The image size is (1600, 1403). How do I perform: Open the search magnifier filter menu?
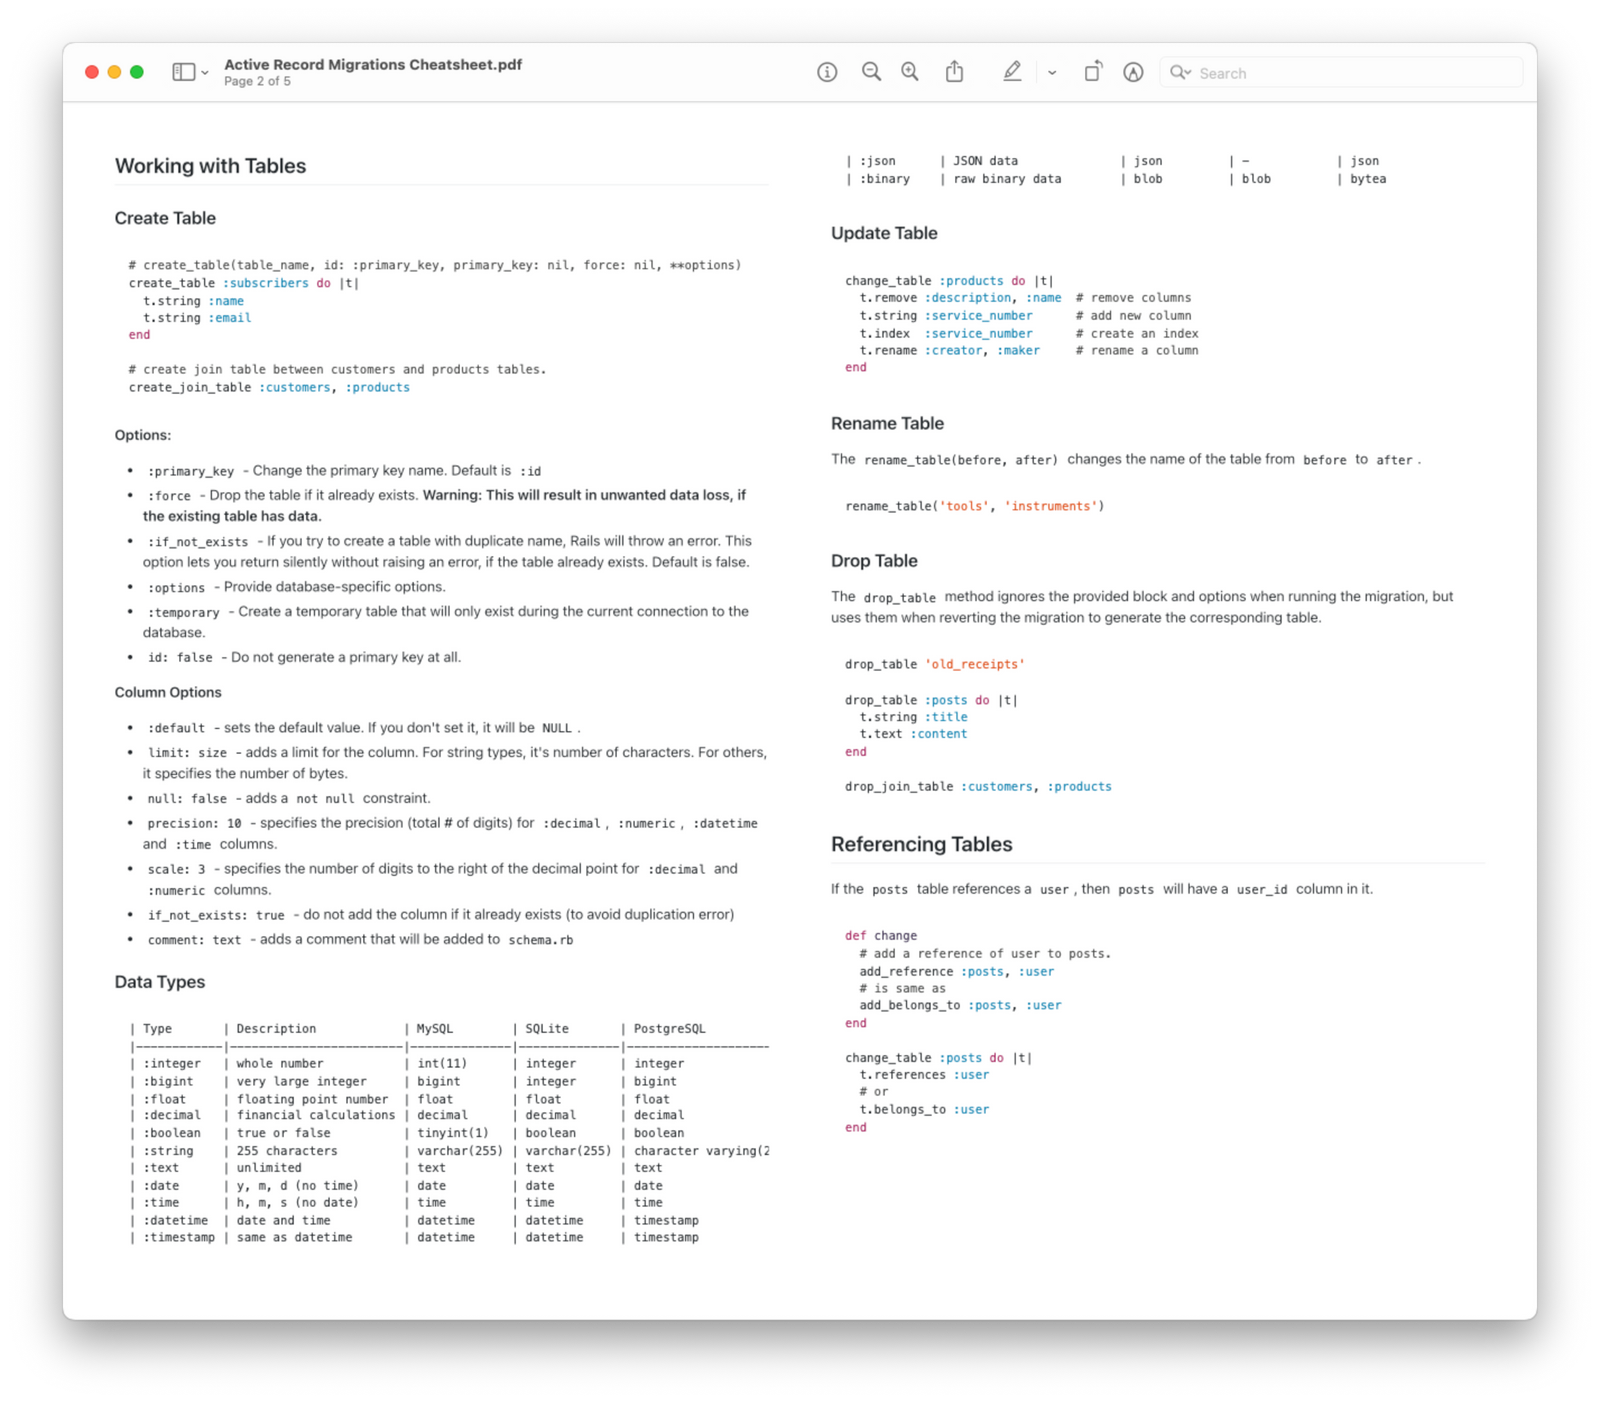click(x=1181, y=72)
